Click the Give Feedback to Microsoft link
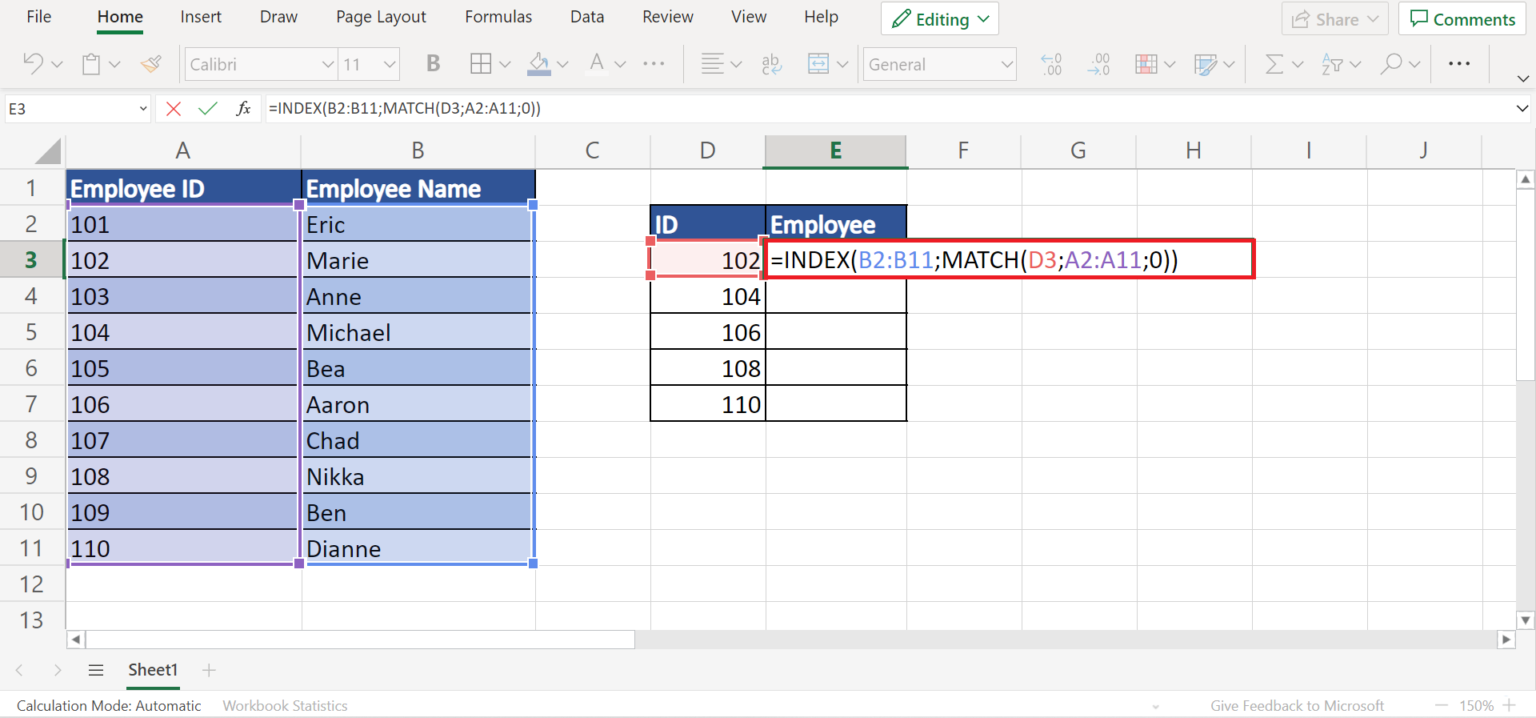The height and width of the screenshot is (718, 1536). tap(1296, 705)
